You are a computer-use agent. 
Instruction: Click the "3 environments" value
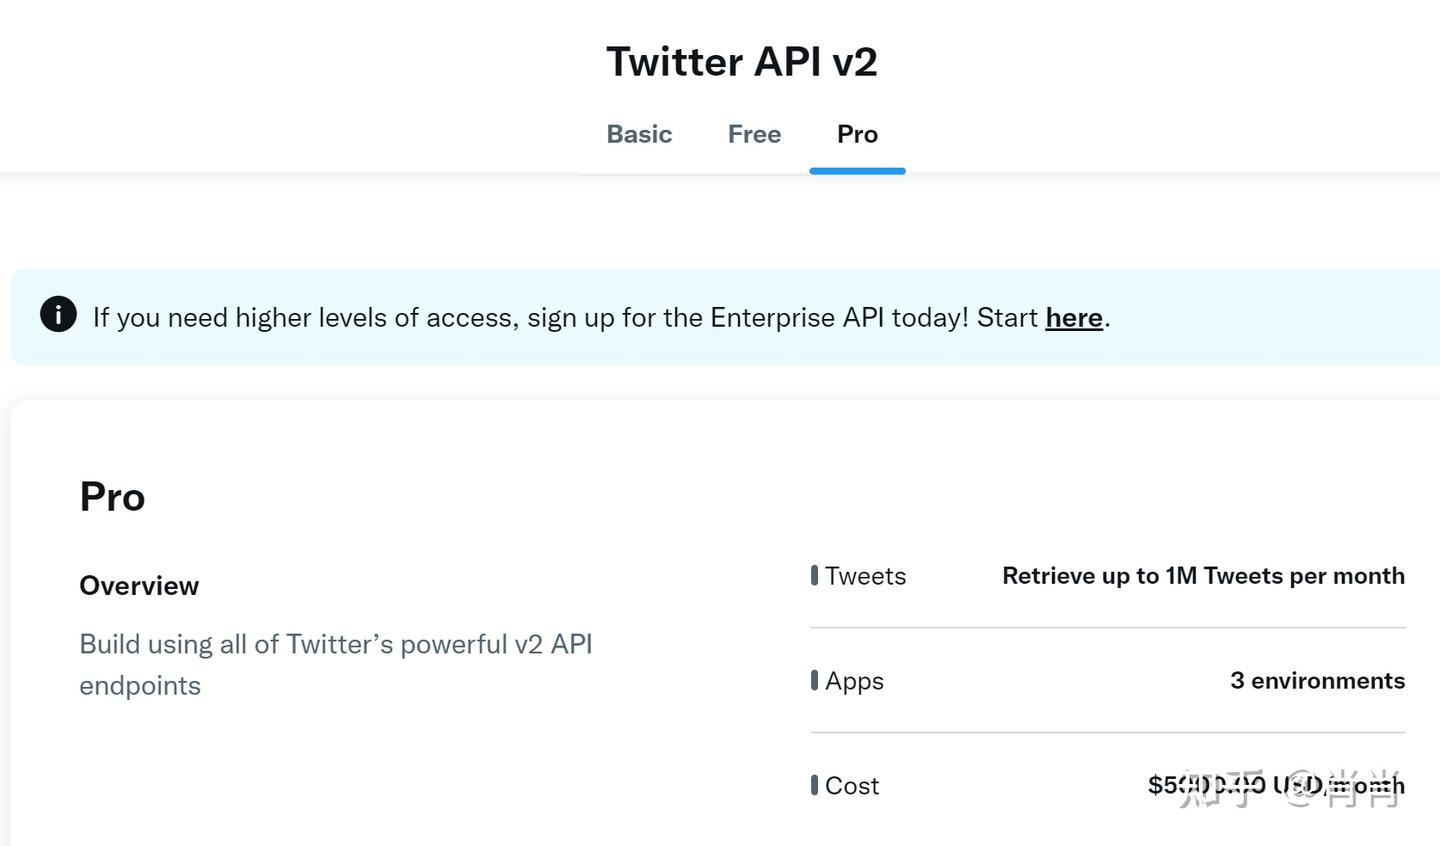pos(1317,681)
